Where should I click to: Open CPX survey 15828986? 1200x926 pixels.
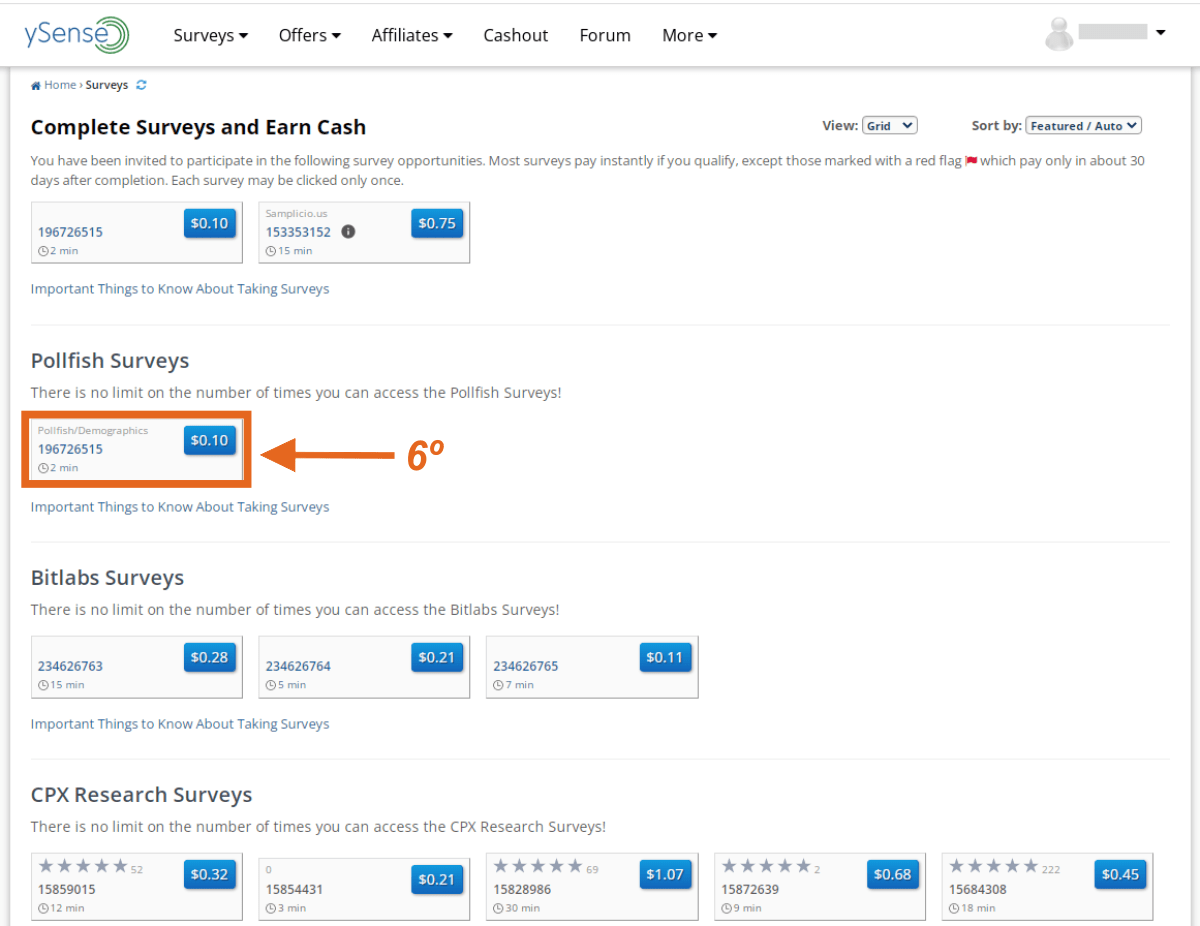(522, 889)
